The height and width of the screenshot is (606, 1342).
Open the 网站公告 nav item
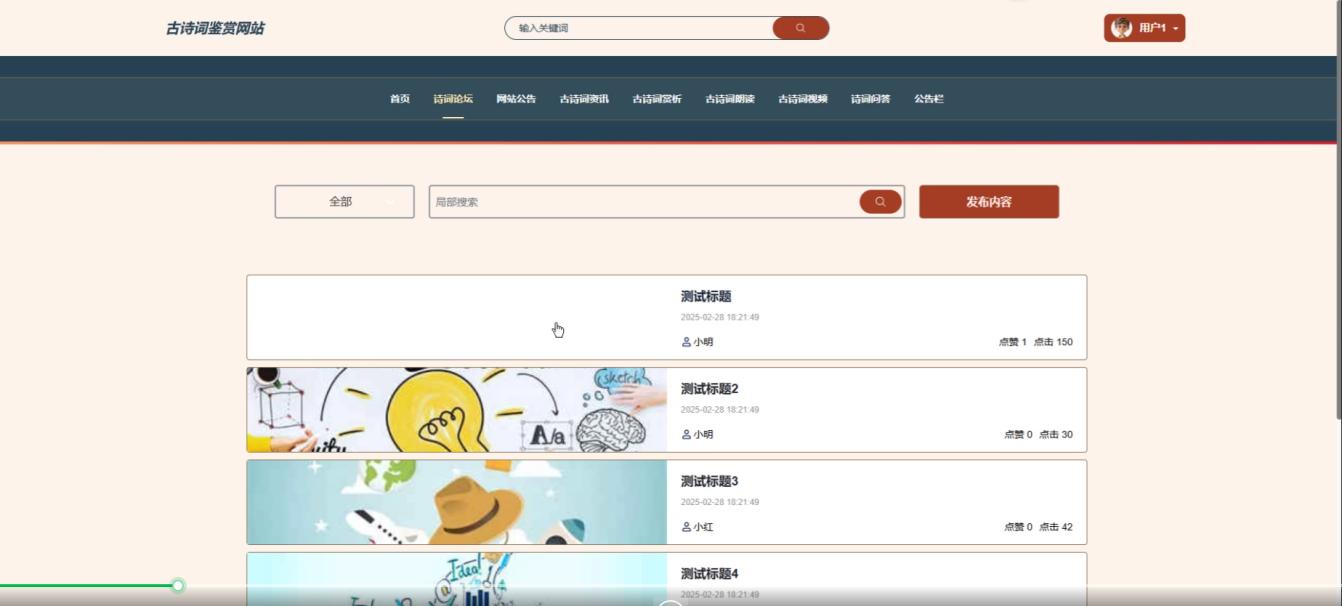click(x=516, y=99)
